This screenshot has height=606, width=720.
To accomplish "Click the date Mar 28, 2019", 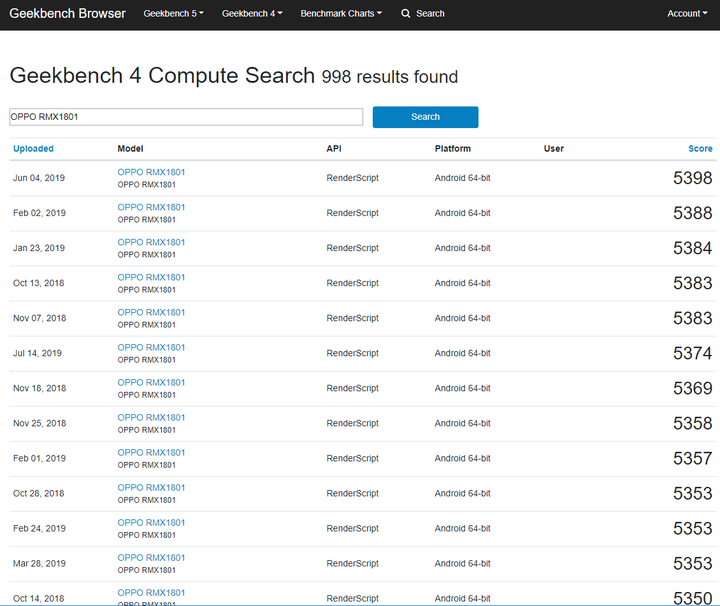I will coord(39,563).
